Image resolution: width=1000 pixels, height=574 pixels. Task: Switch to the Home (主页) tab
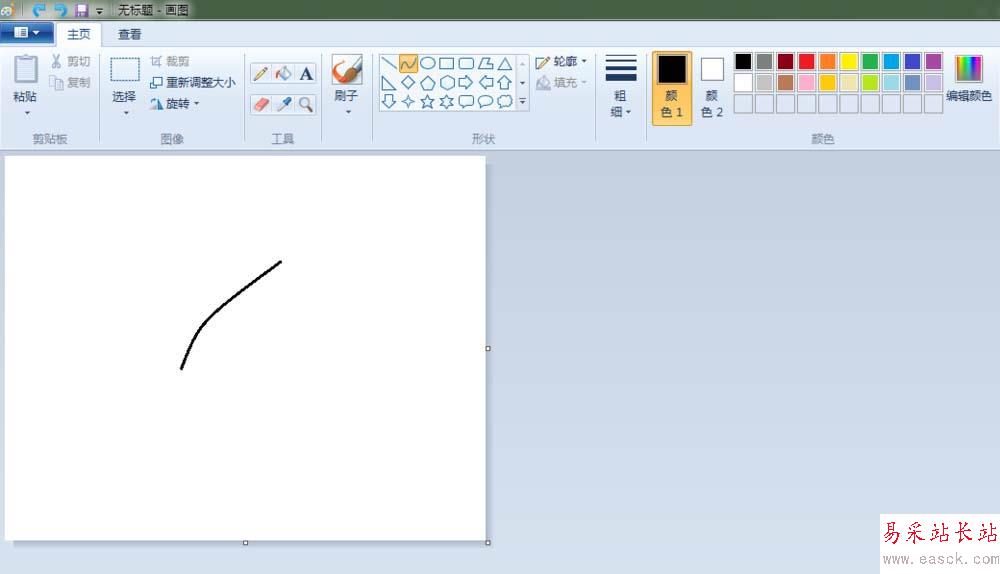click(78, 34)
